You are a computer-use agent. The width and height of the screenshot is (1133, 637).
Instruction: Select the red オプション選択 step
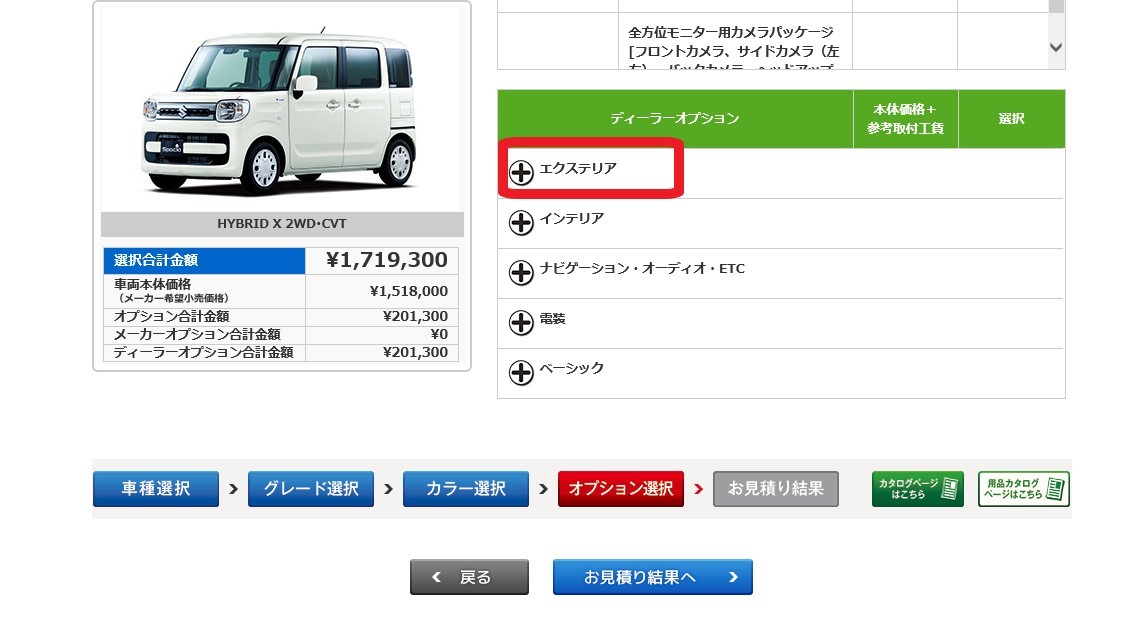(620, 489)
